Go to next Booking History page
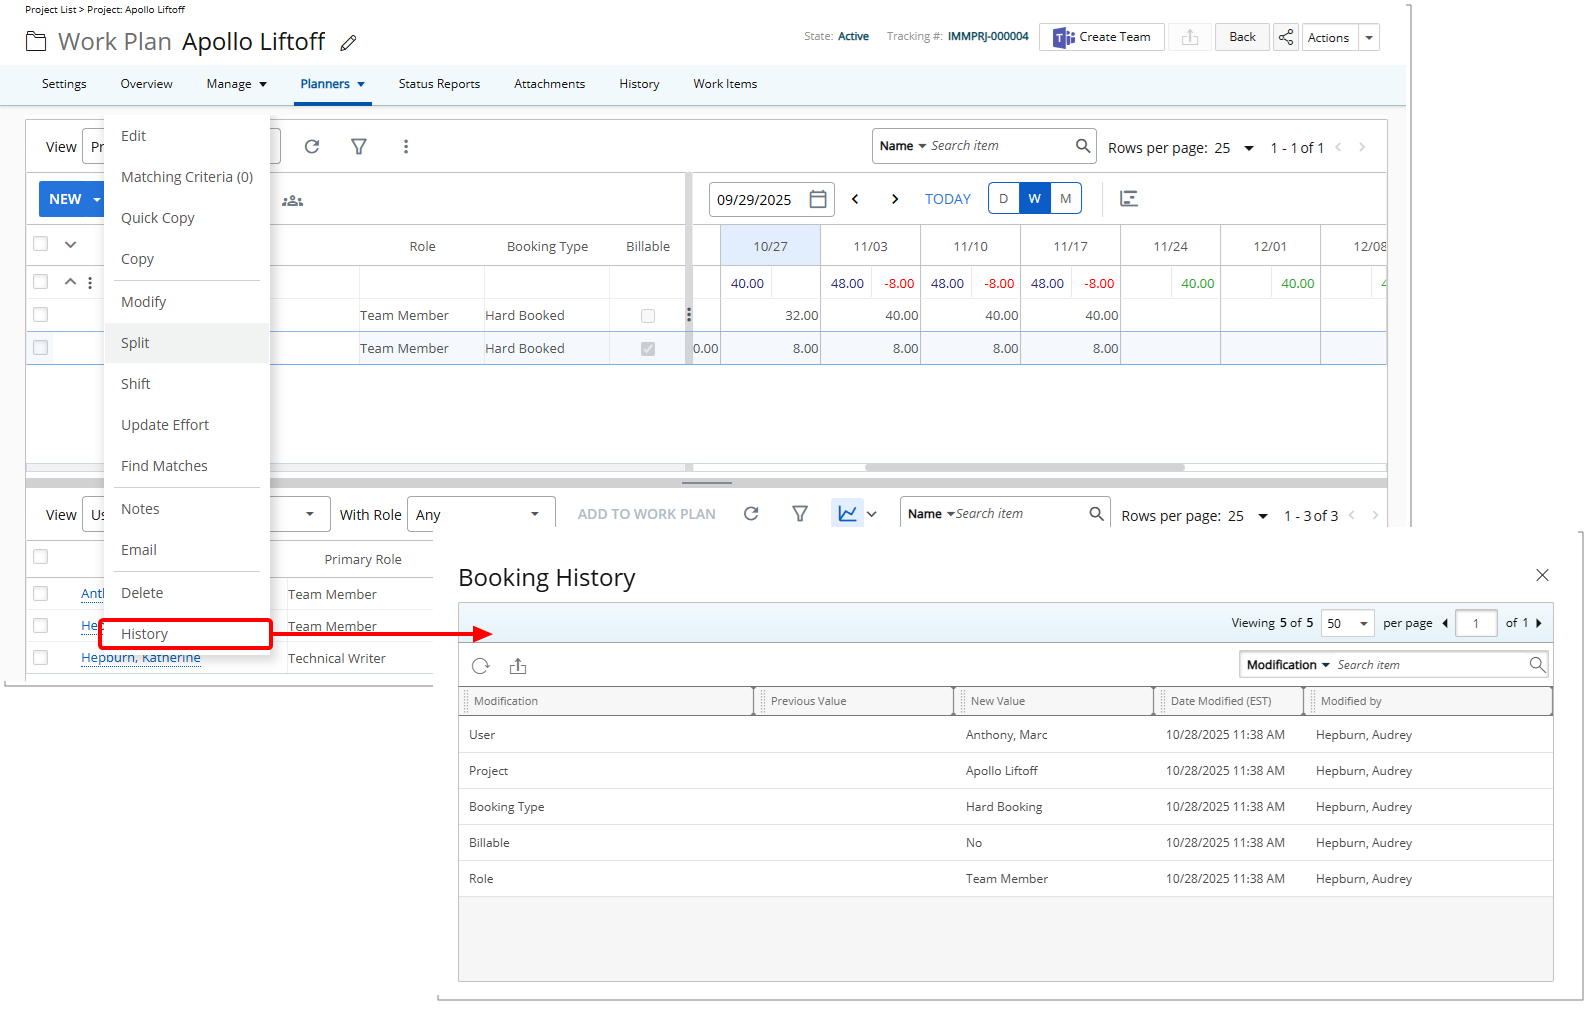Viewport: 1595px width, 1012px height. click(x=1539, y=623)
